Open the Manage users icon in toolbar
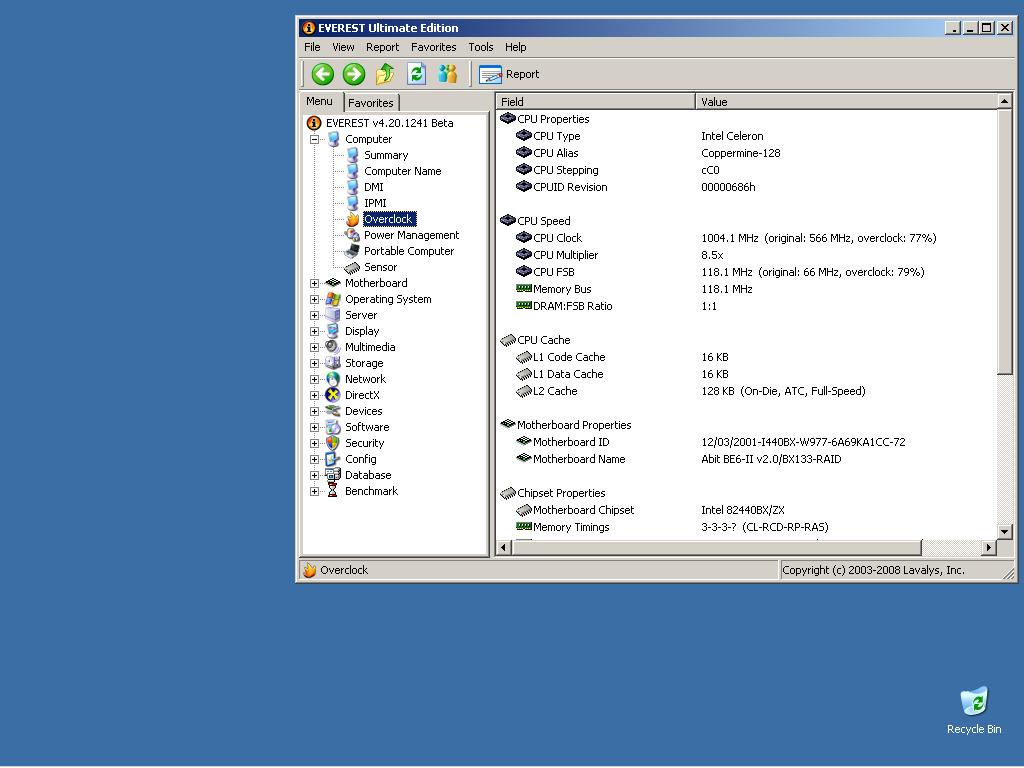 click(x=447, y=74)
